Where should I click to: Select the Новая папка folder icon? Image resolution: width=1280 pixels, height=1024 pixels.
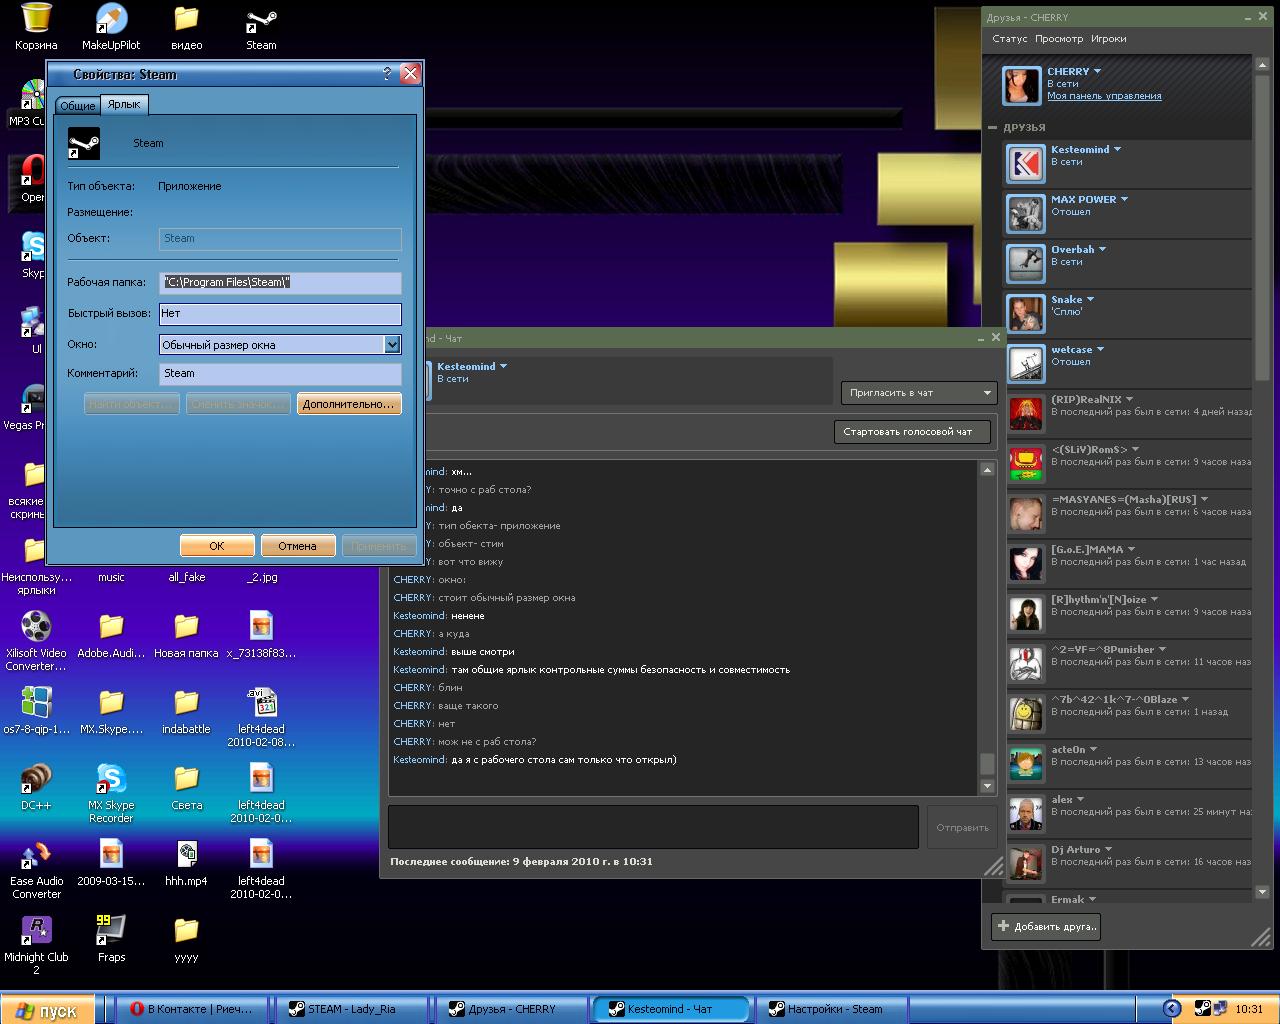coord(186,635)
